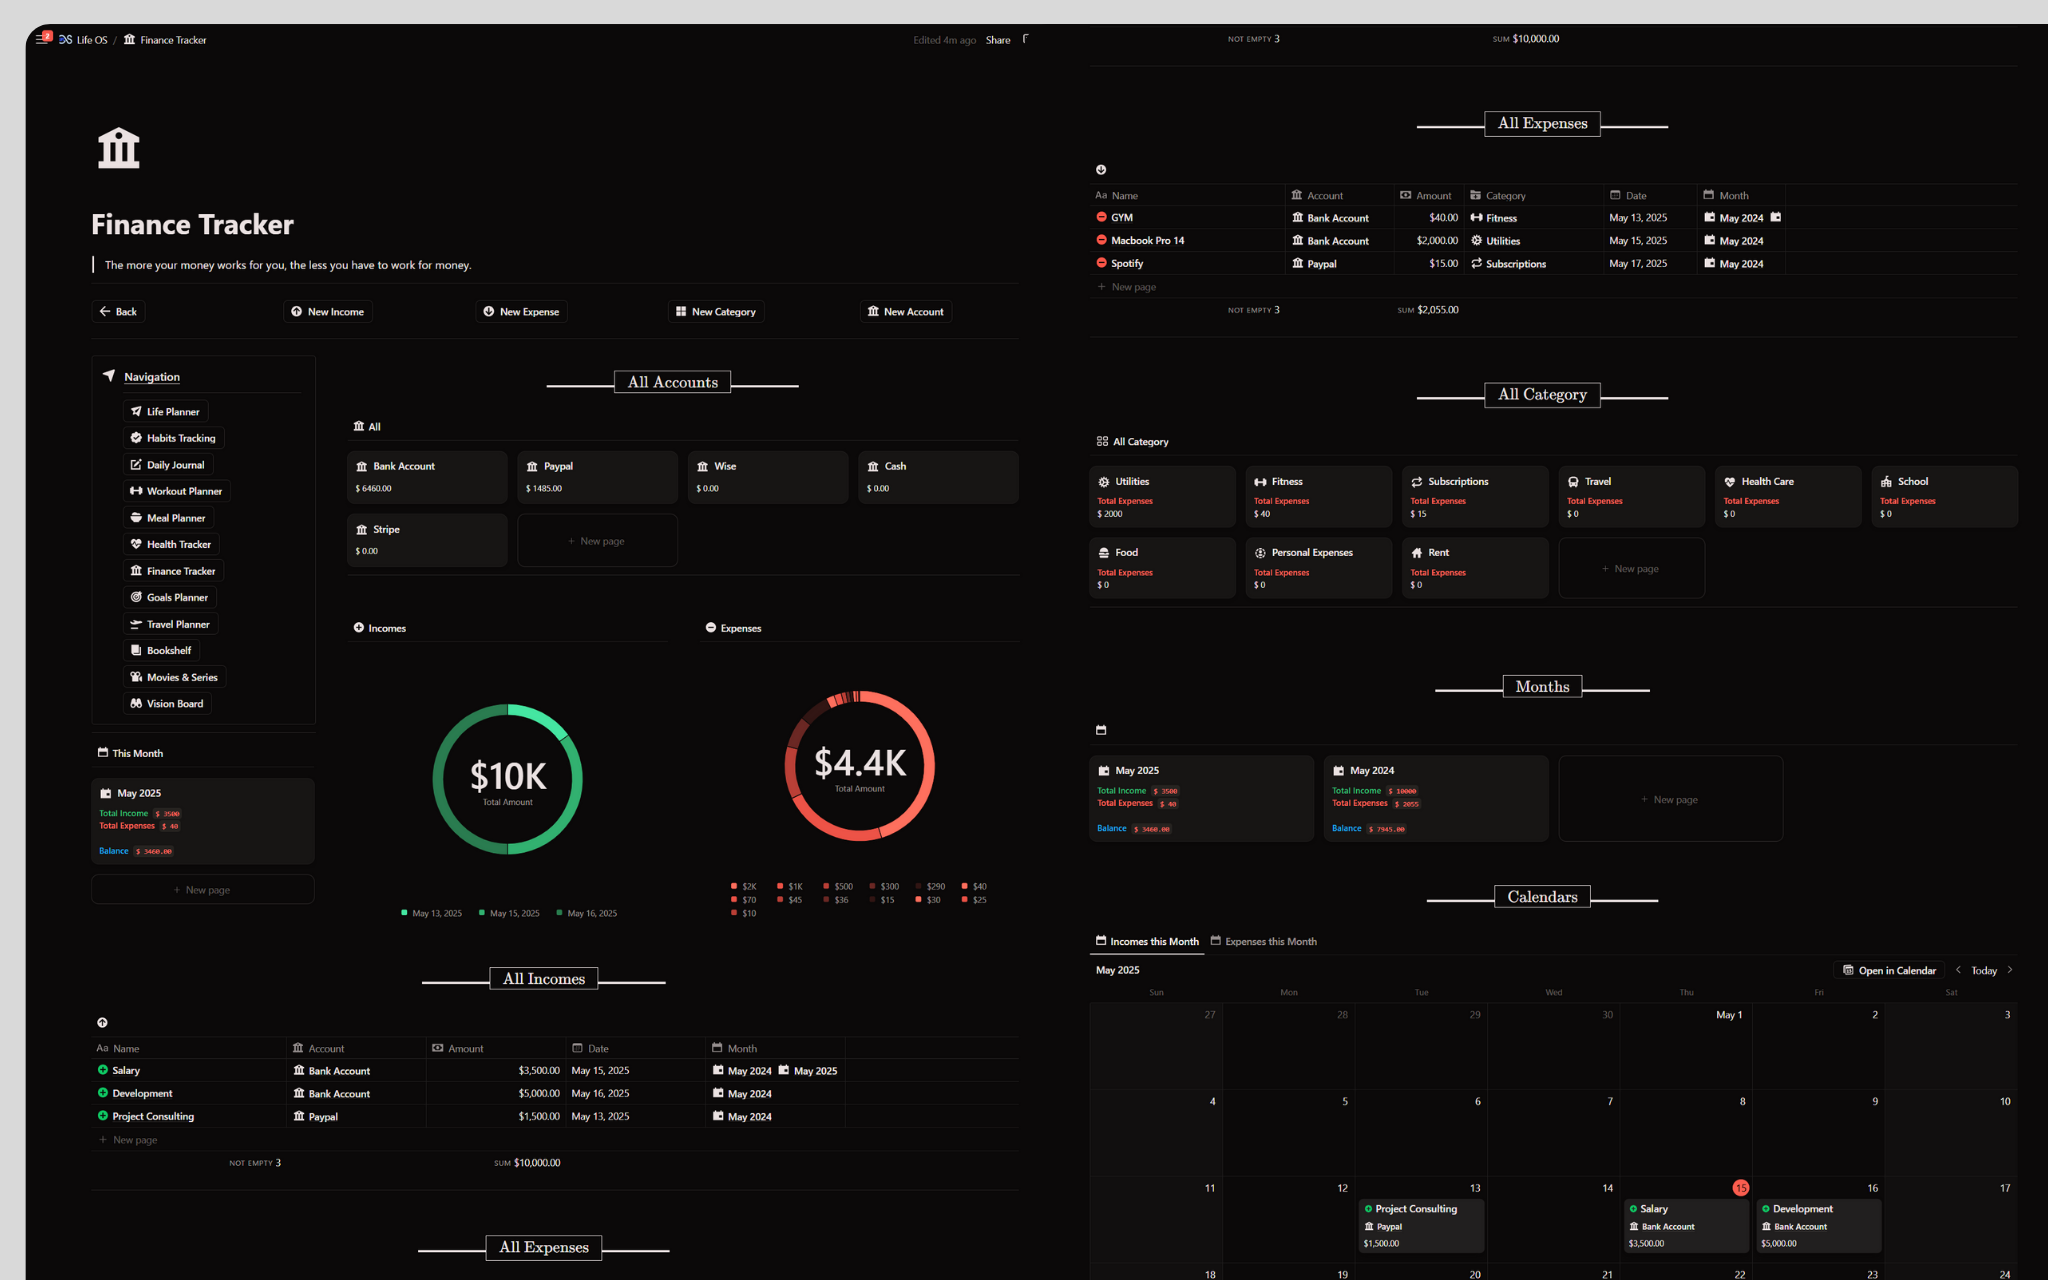Viewport: 2048px width, 1280px height.
Task: Toggle May 13, 2025 legend item
Action: tap(431, 913)
